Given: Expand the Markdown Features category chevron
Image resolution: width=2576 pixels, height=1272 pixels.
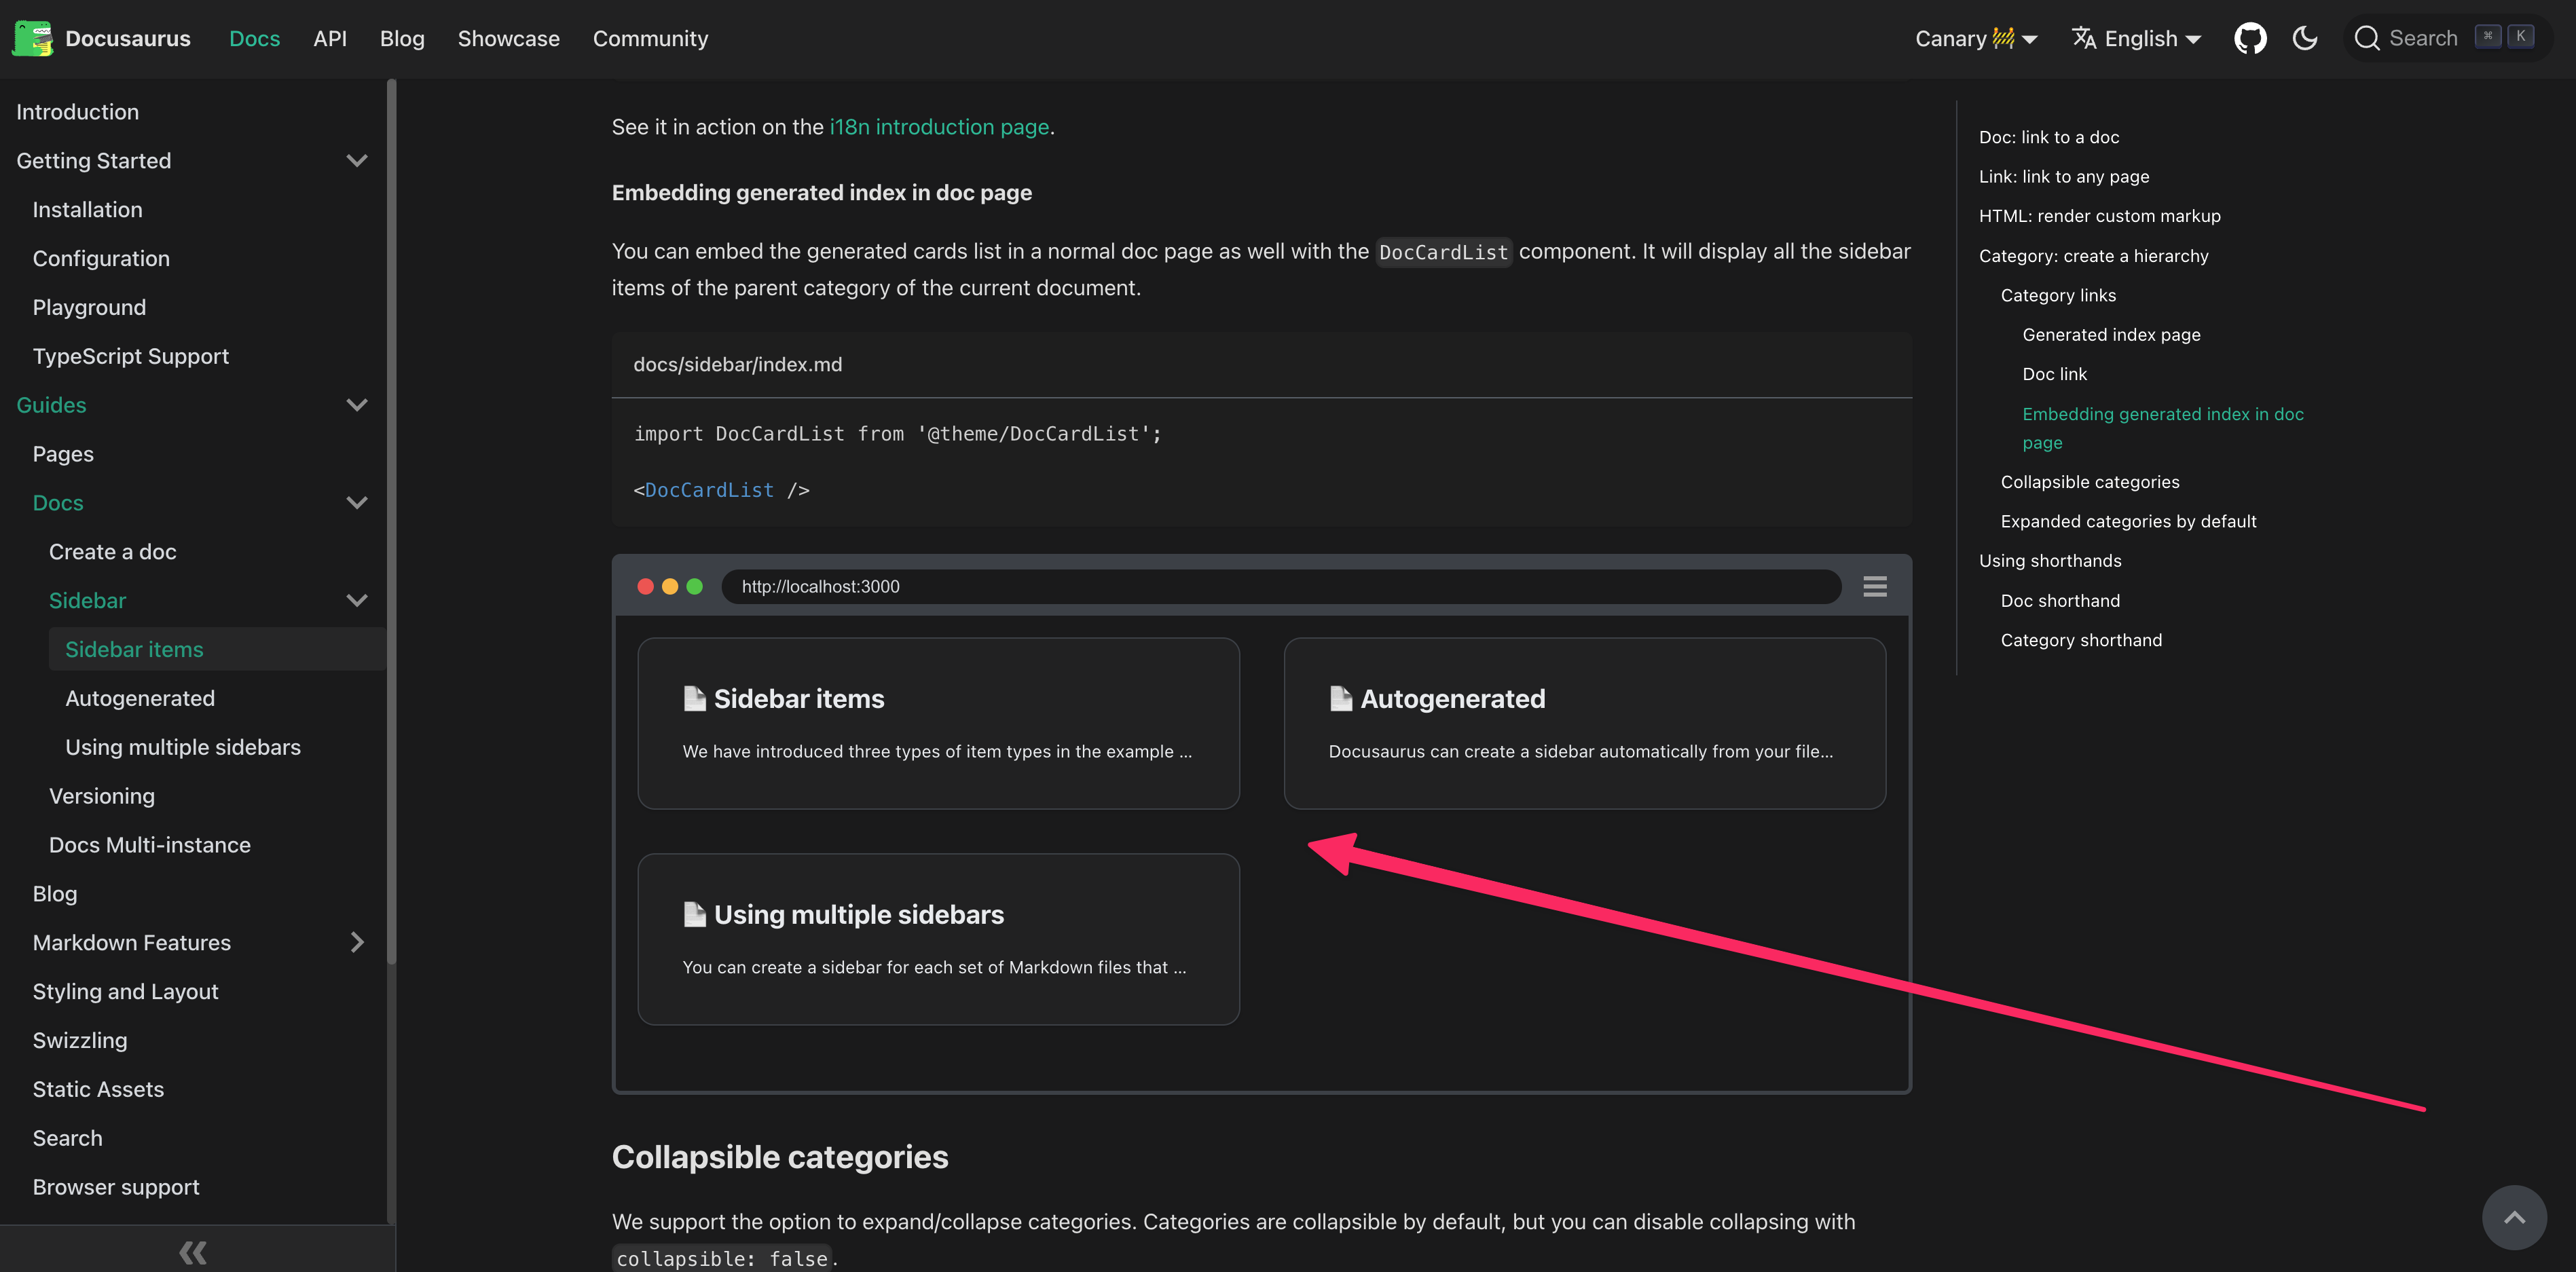Looking at the screenshot, I should point(357,943).
